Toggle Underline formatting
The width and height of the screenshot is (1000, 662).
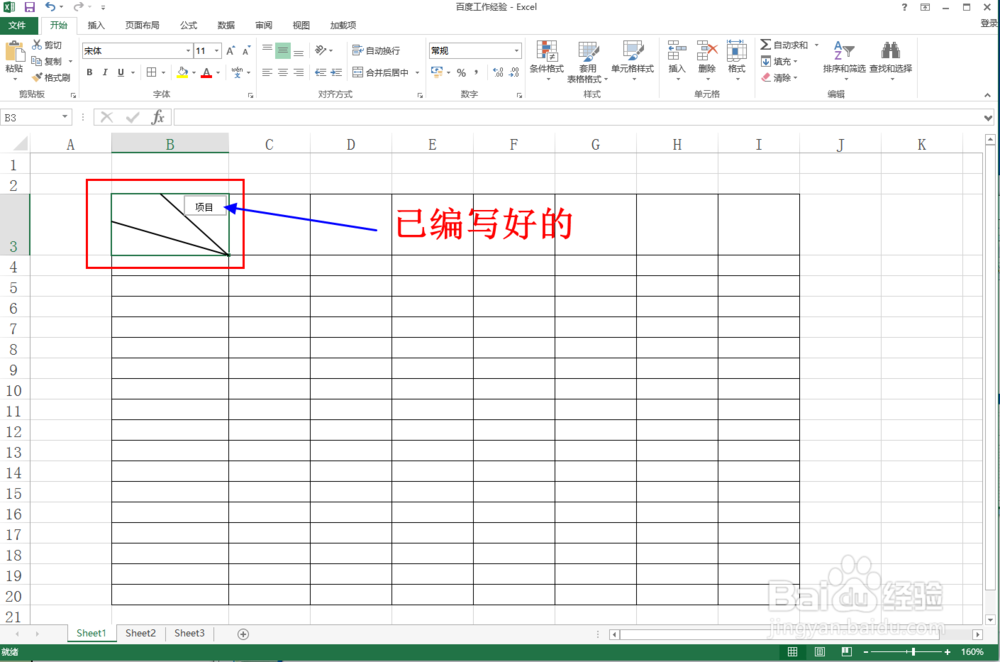[121, 72]
